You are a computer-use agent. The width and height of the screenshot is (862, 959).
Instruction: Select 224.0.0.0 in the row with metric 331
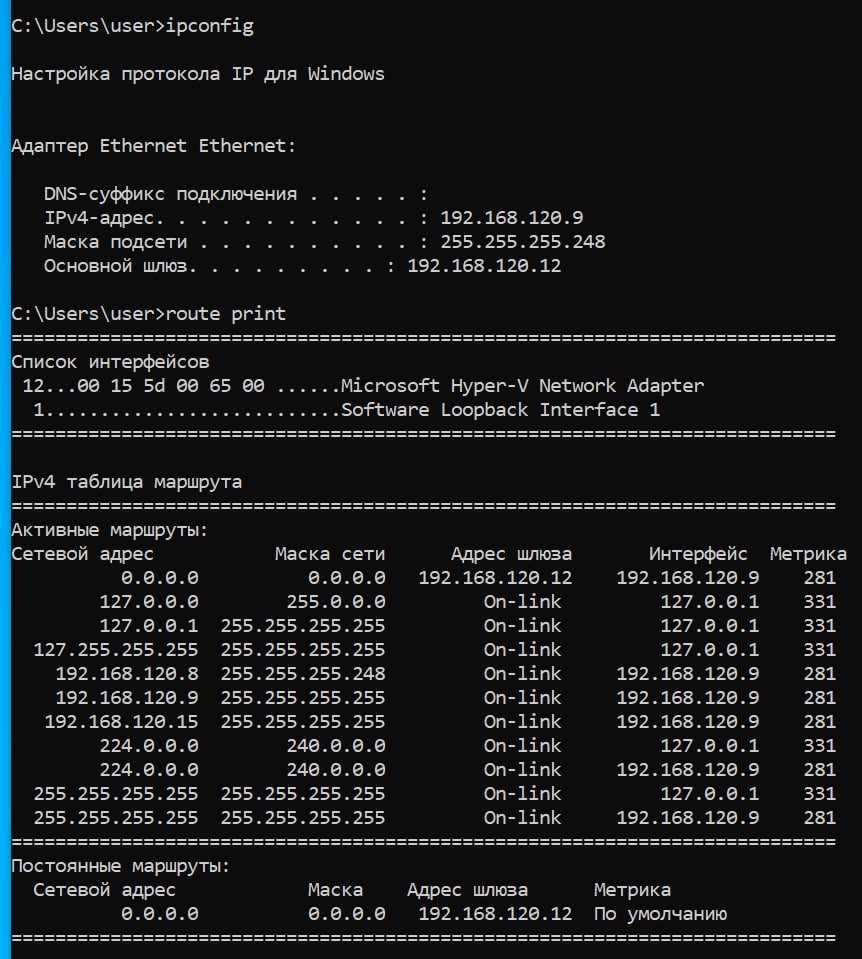pyautogui.click(x=149, y=746)
